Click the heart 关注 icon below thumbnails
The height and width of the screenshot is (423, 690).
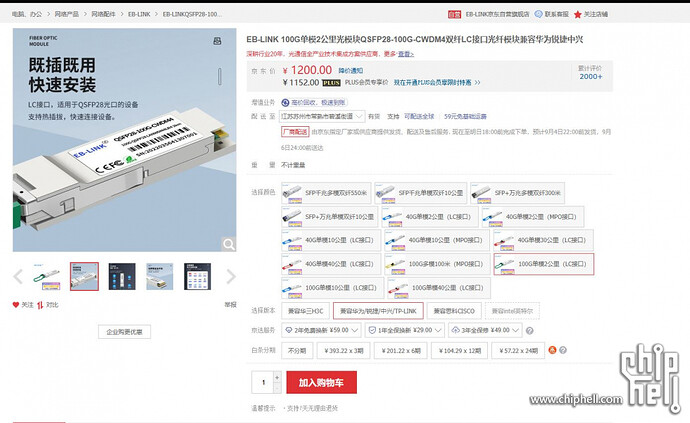[x=16, y=304]
